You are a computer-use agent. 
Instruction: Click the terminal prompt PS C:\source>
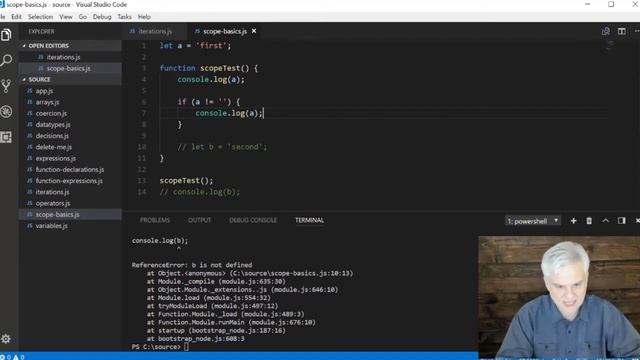156,347
